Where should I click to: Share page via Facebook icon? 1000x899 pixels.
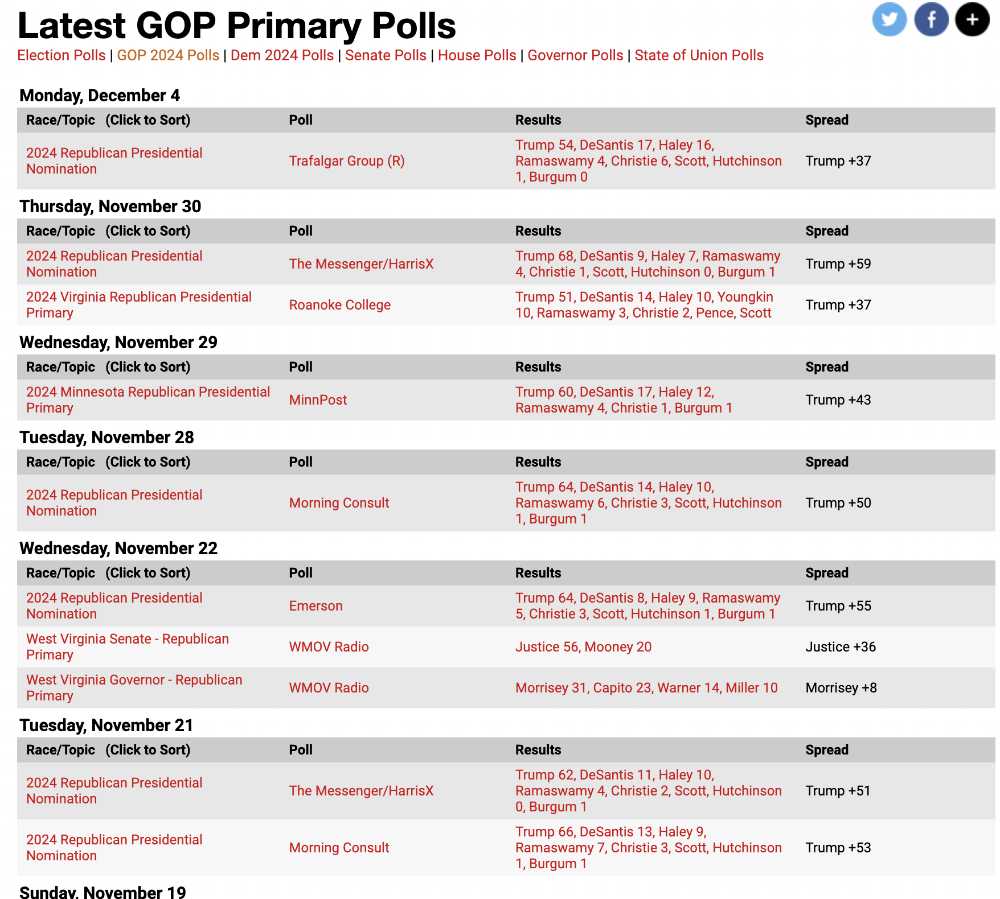[x=931, y=19]
